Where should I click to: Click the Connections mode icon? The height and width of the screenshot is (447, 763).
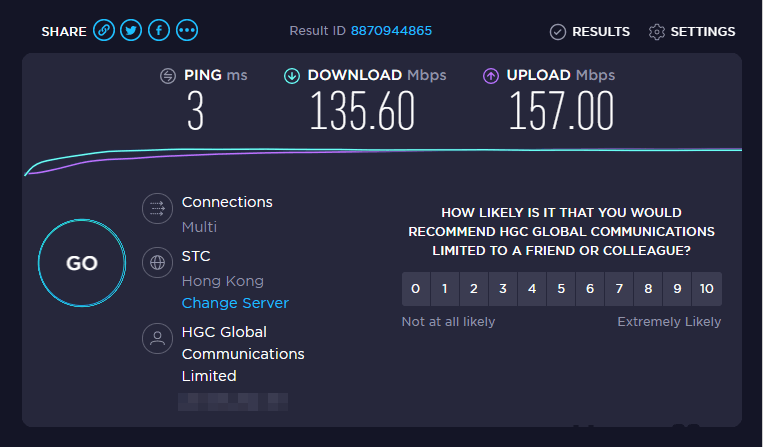click(156, 208)
